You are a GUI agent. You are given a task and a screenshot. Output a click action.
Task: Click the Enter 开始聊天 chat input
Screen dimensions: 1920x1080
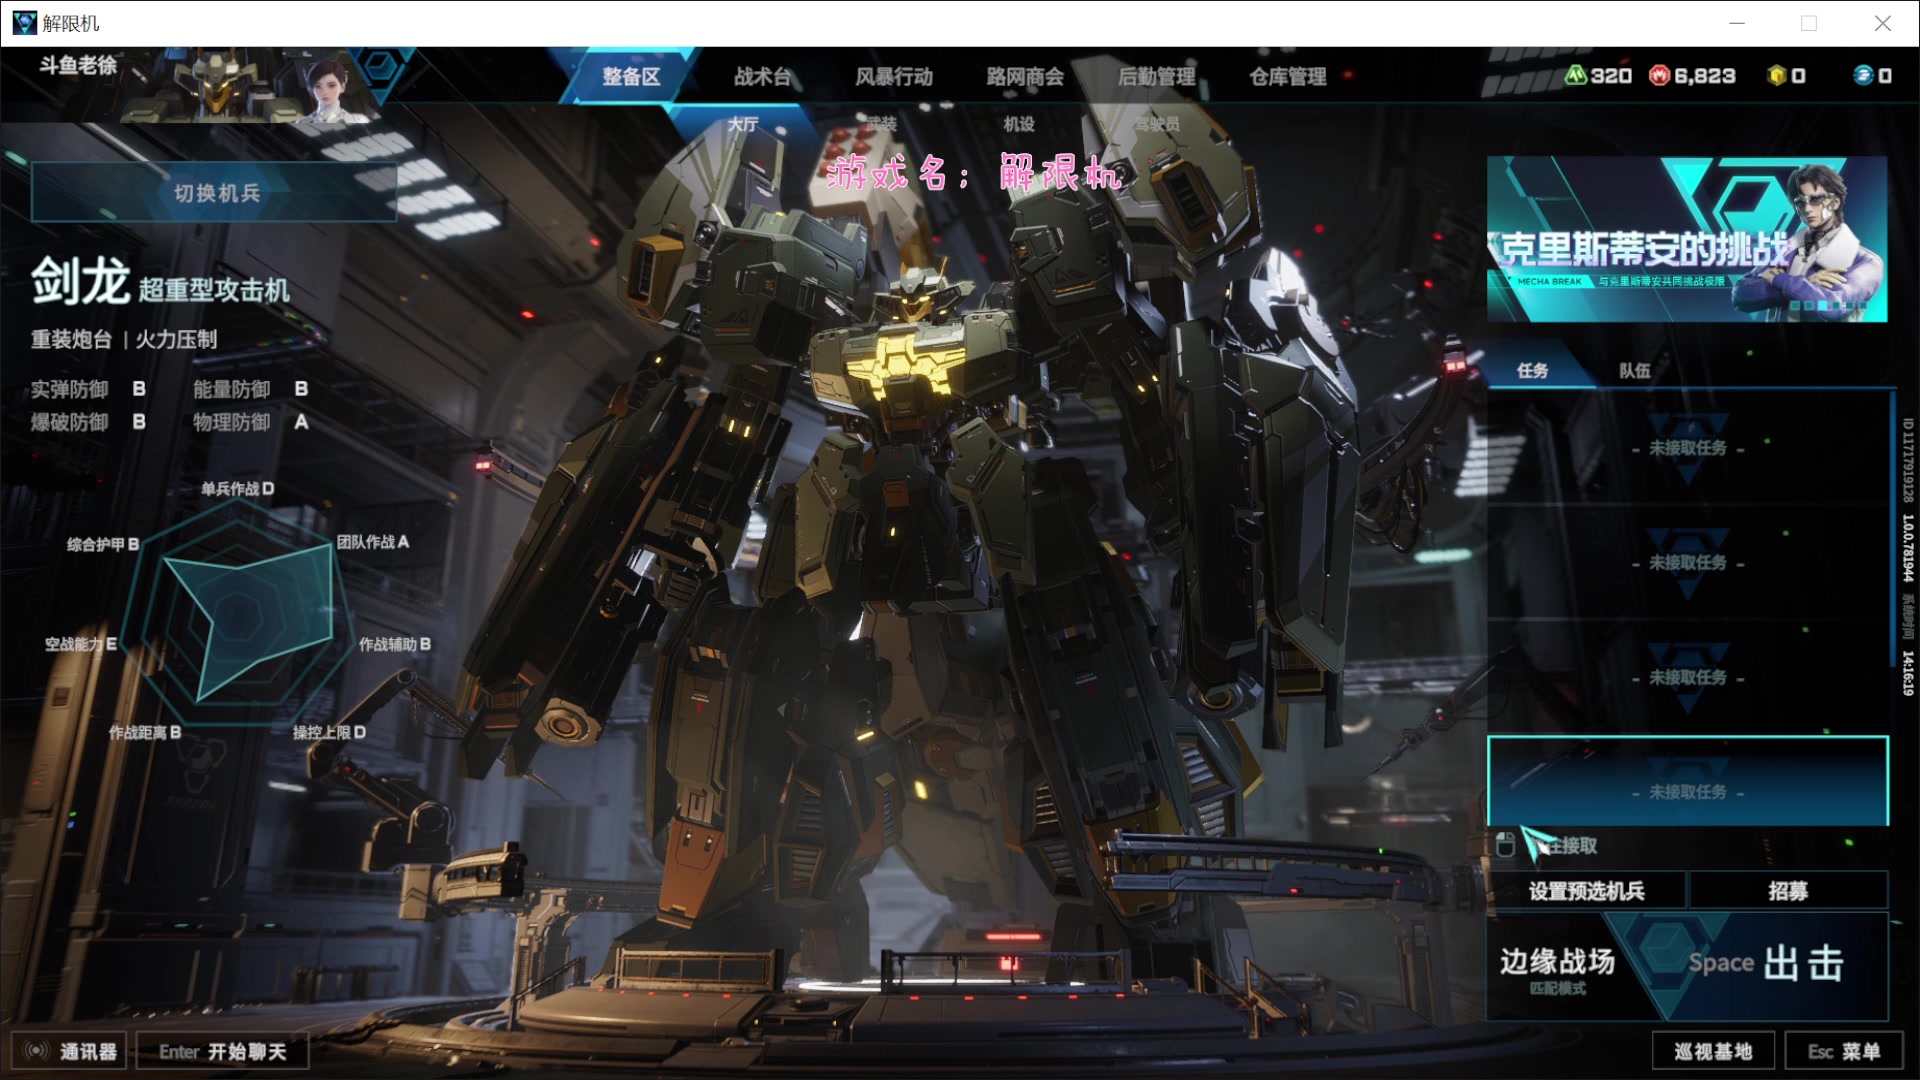pos(222,1051)
